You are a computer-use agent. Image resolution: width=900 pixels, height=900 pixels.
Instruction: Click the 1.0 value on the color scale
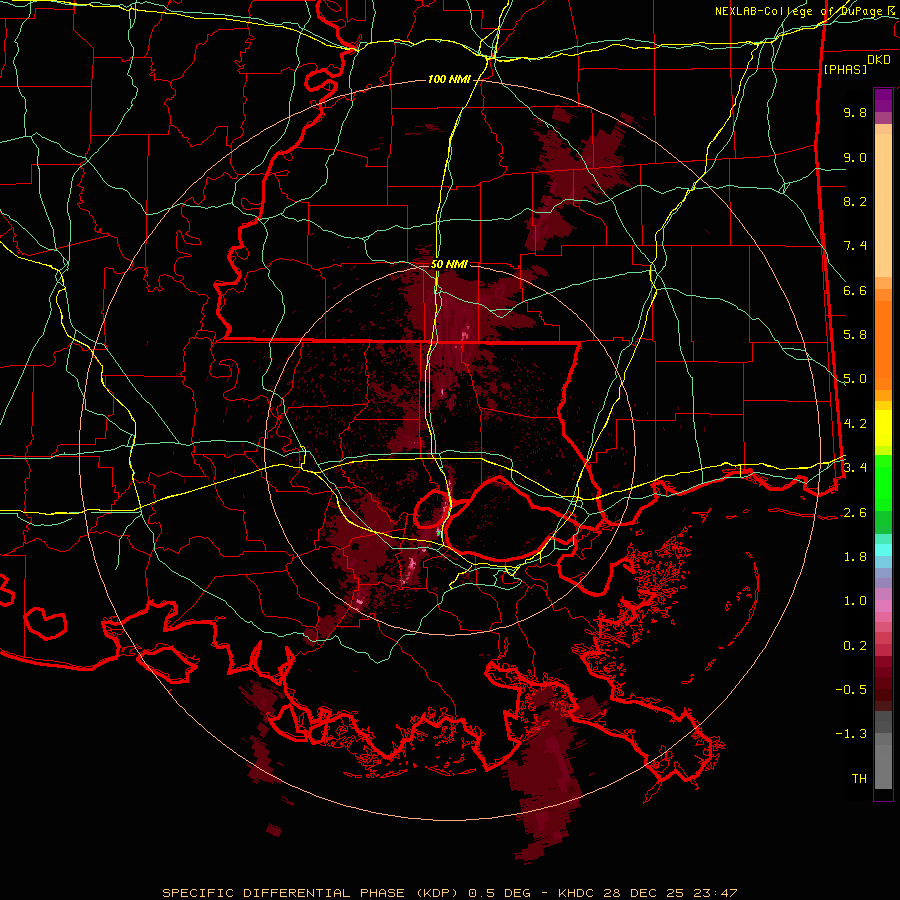(855, 601)
